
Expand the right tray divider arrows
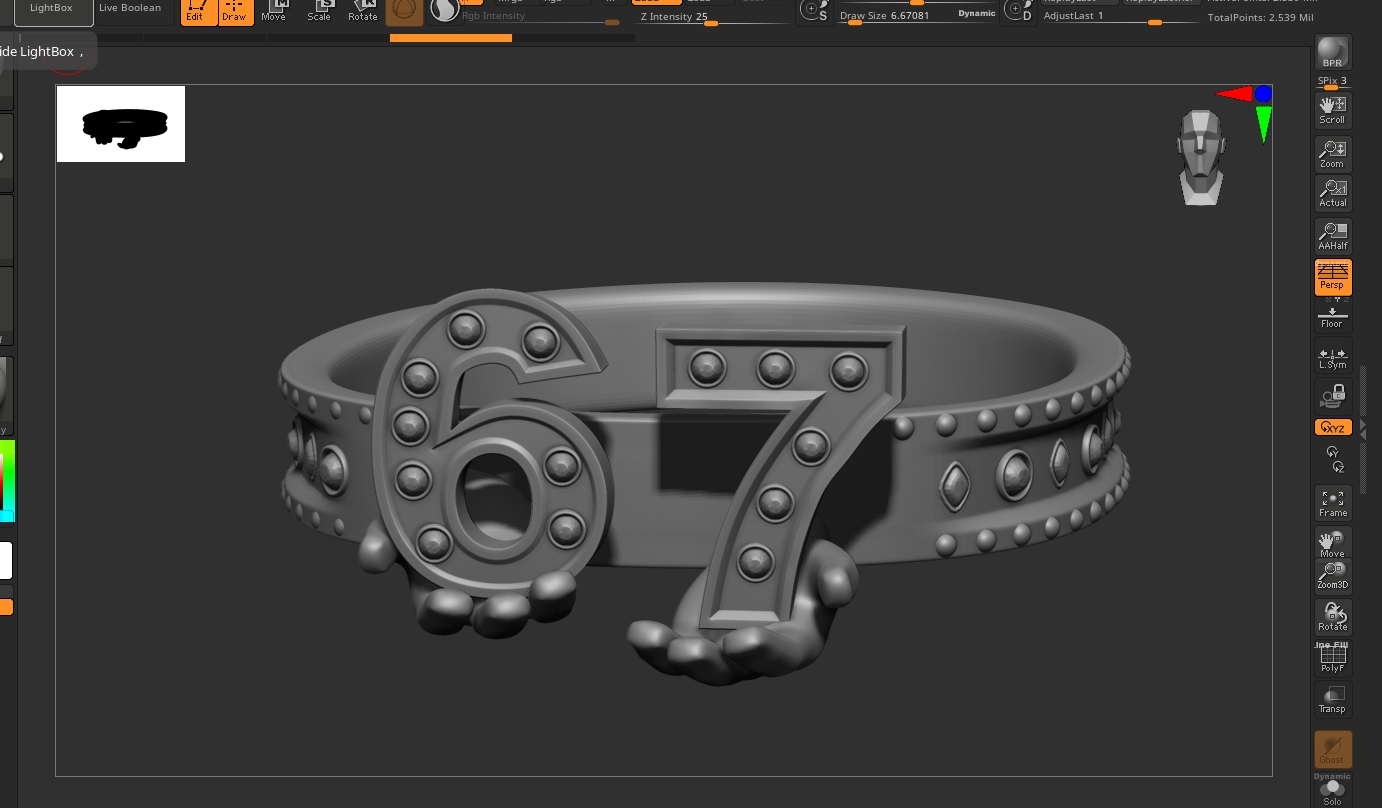[1363, 428]
